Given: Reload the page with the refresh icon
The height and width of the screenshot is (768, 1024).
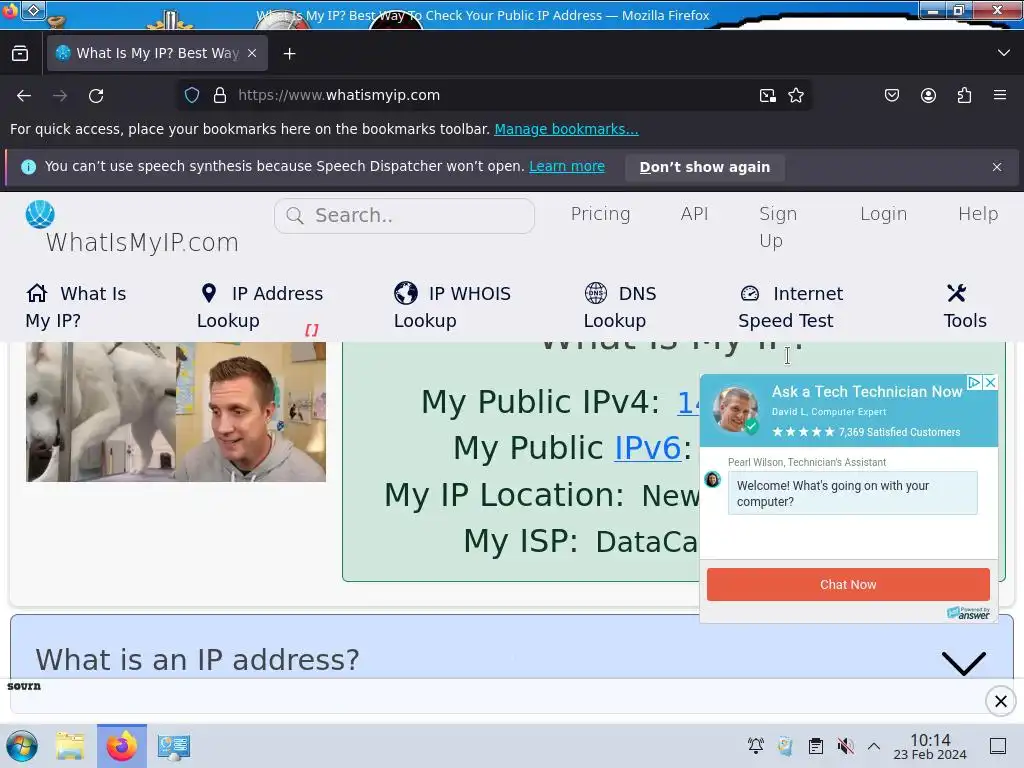Looking at the screenshot, I should click(x=96, y=96).
